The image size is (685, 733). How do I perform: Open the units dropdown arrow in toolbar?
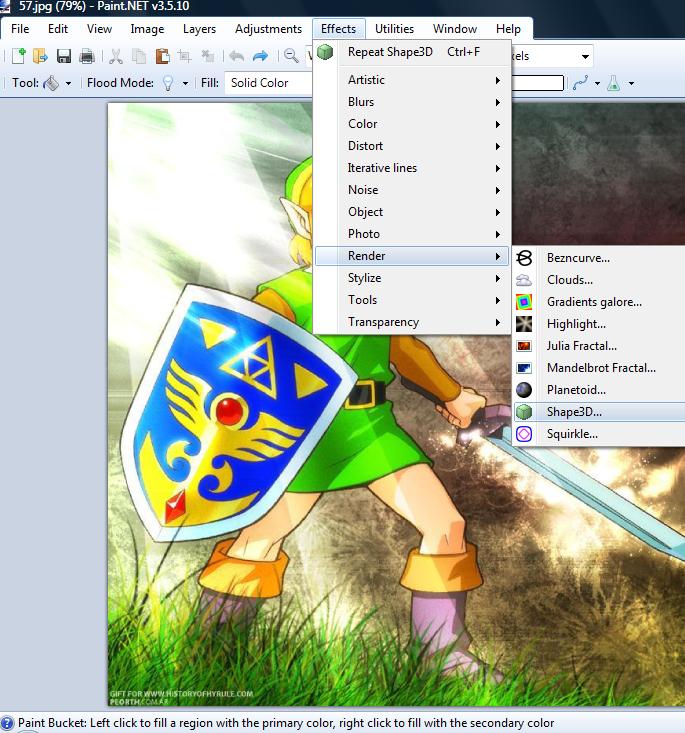585,57
